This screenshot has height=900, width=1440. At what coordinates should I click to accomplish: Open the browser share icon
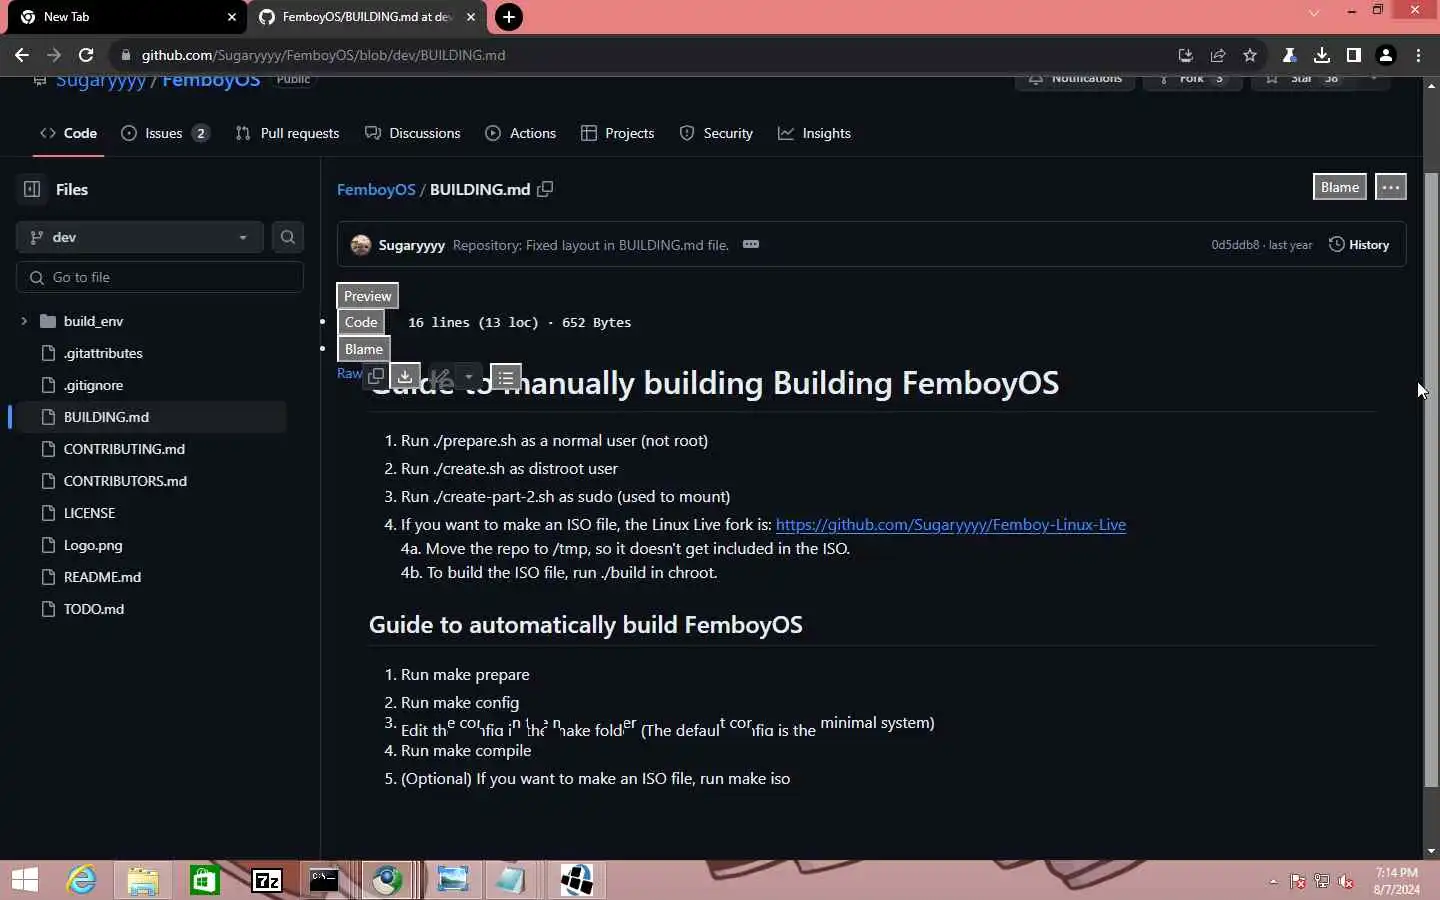tap(1218, 55)
